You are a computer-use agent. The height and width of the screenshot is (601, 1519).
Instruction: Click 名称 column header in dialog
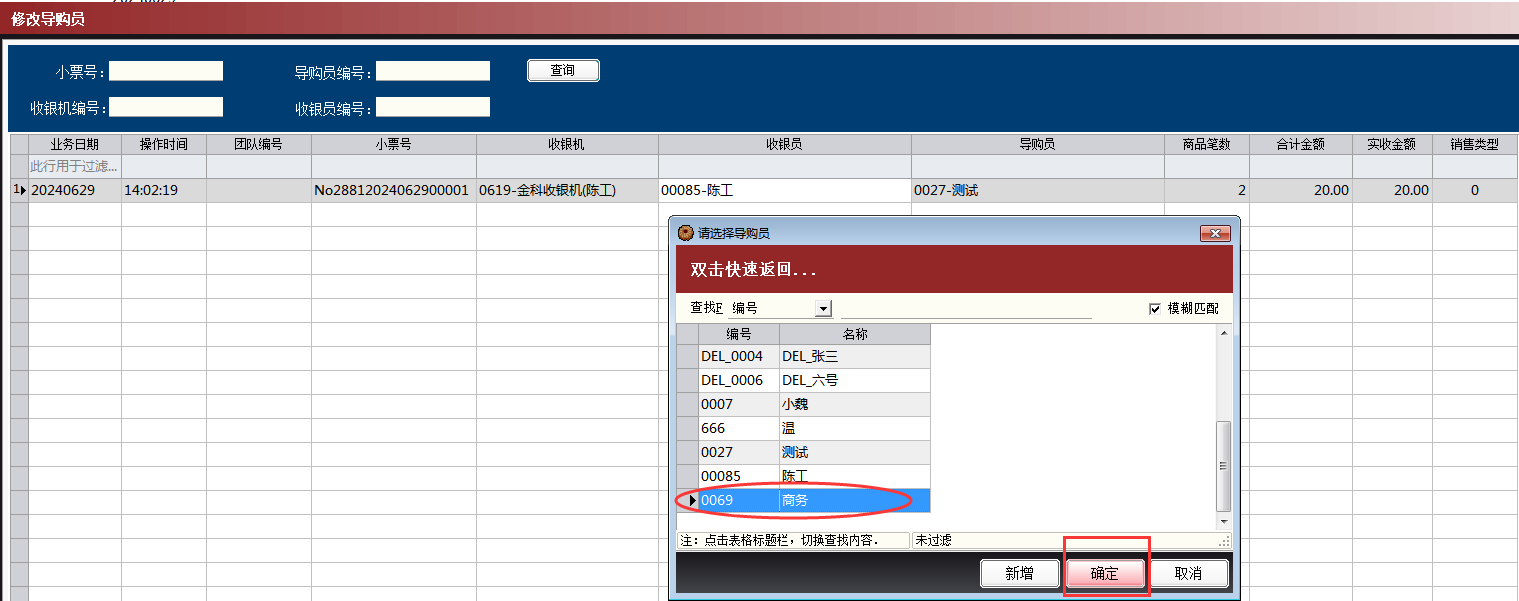[x=855, y=334]
